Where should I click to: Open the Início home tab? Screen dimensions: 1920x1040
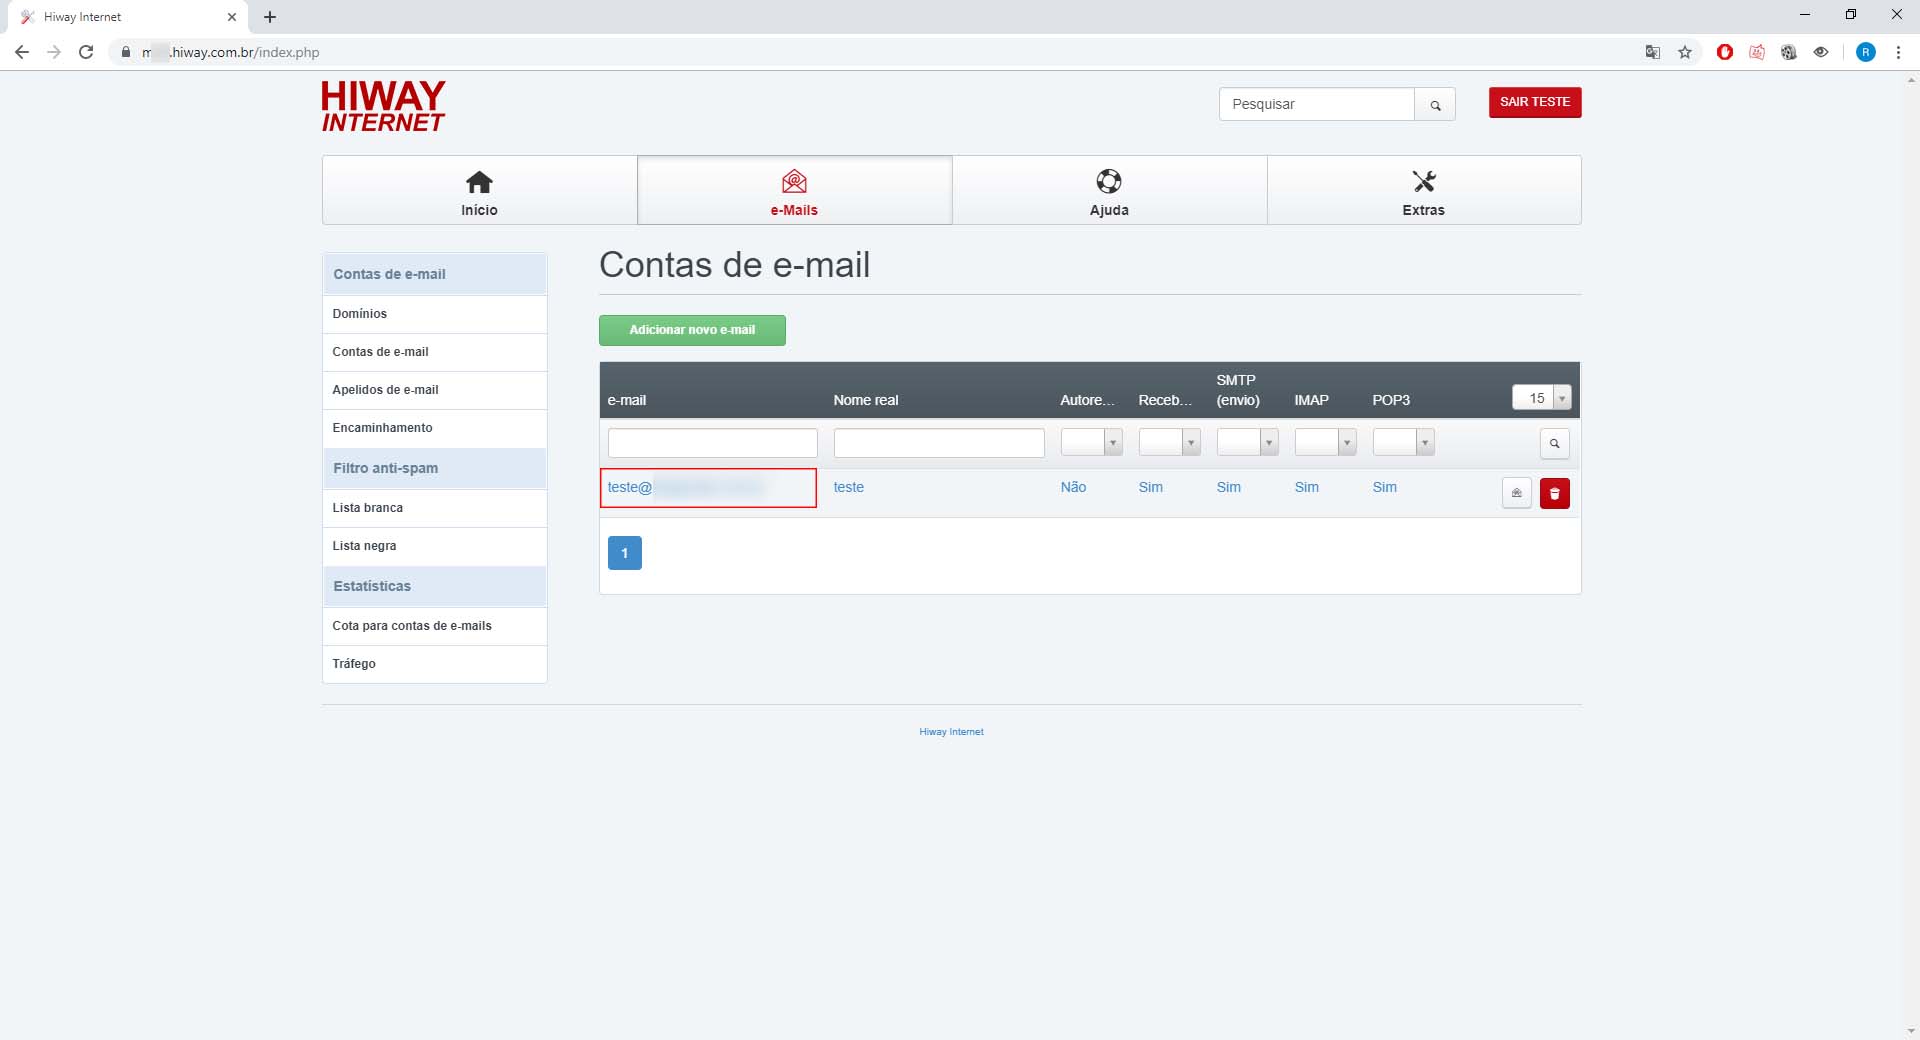click(479, 190)
